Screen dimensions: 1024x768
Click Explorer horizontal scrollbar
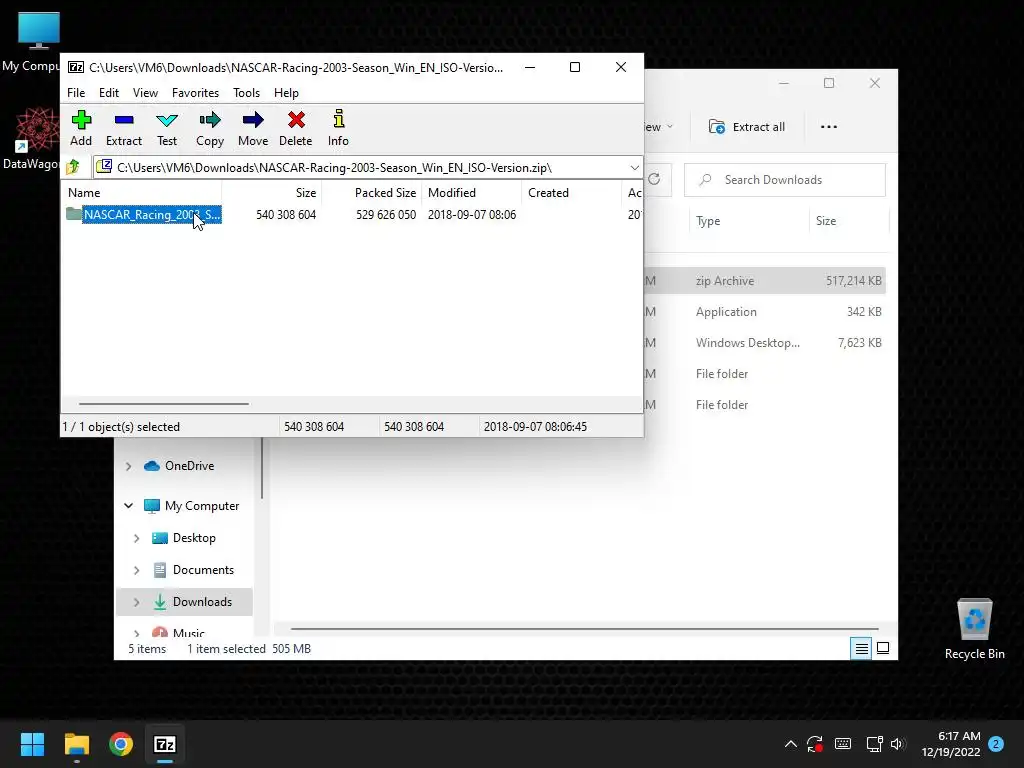click(x=584, y=629)
